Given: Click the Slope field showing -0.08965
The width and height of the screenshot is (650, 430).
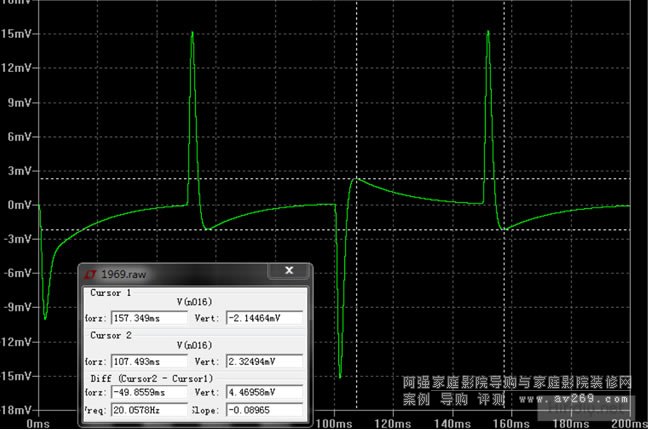Looking at the screenshot, I should point(263,410).
